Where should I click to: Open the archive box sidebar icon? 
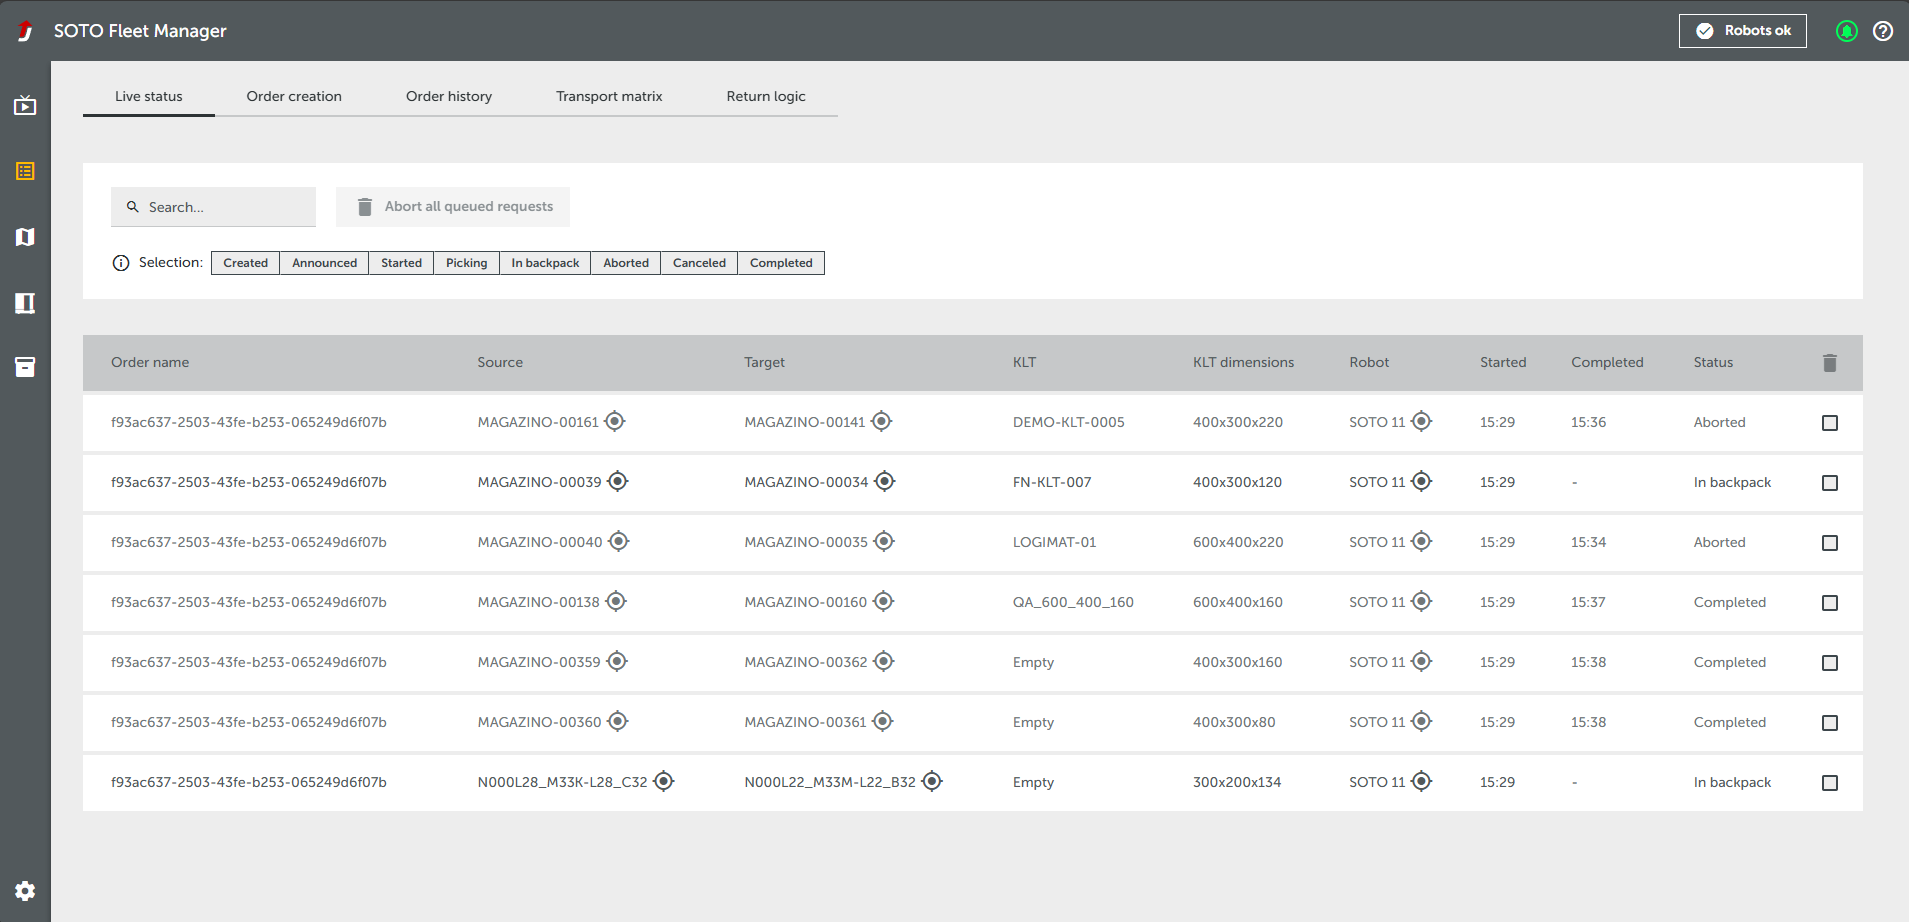25,367
